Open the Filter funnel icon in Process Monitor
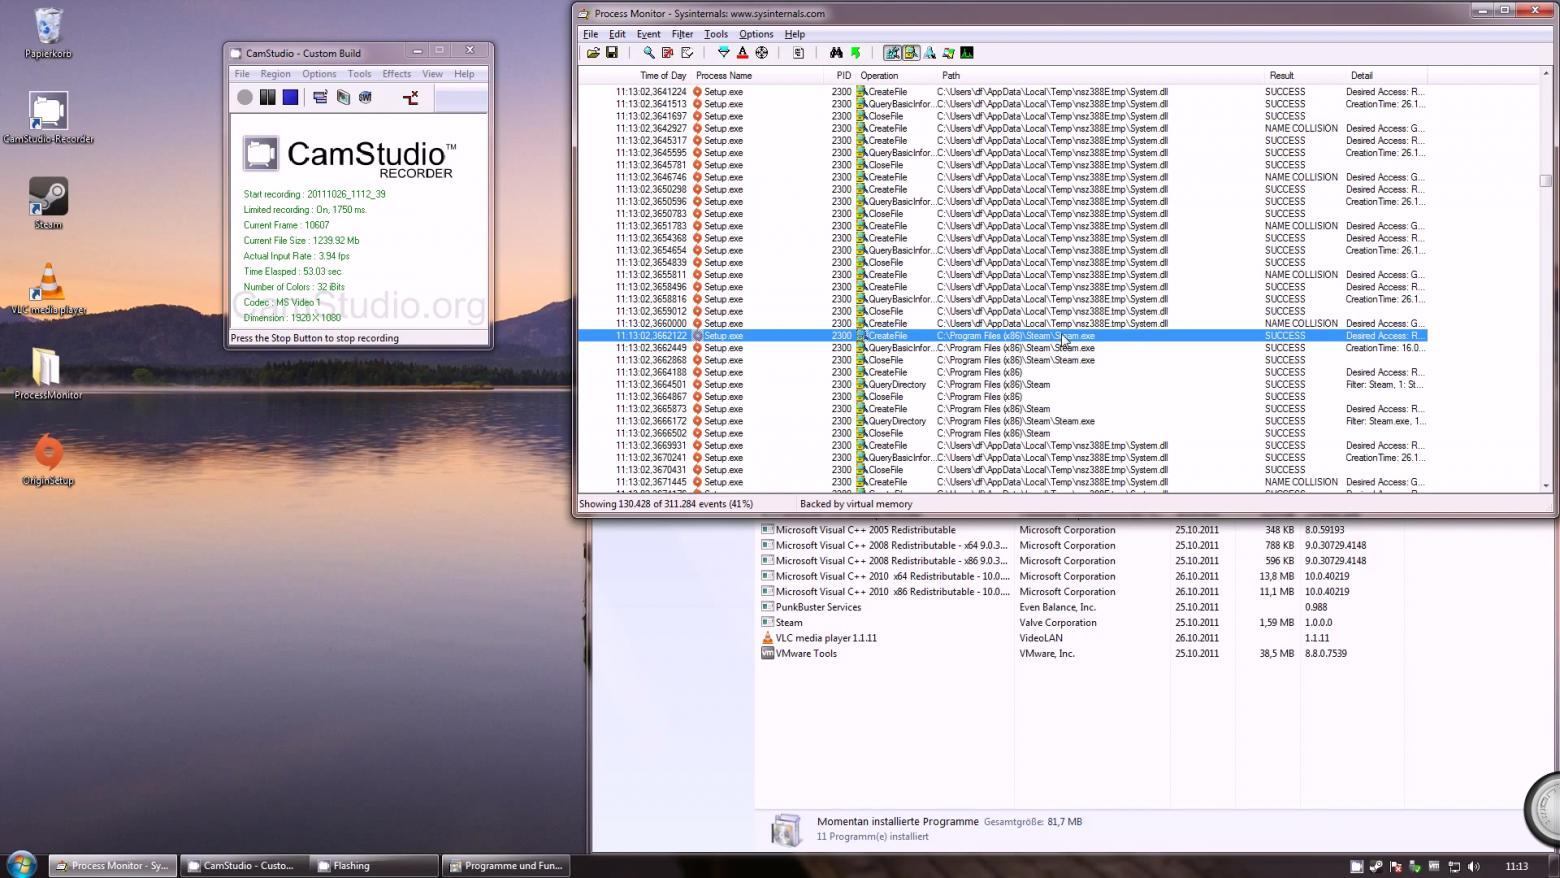Viewport: 1560px width, 878px height. [x=724, y=53]
